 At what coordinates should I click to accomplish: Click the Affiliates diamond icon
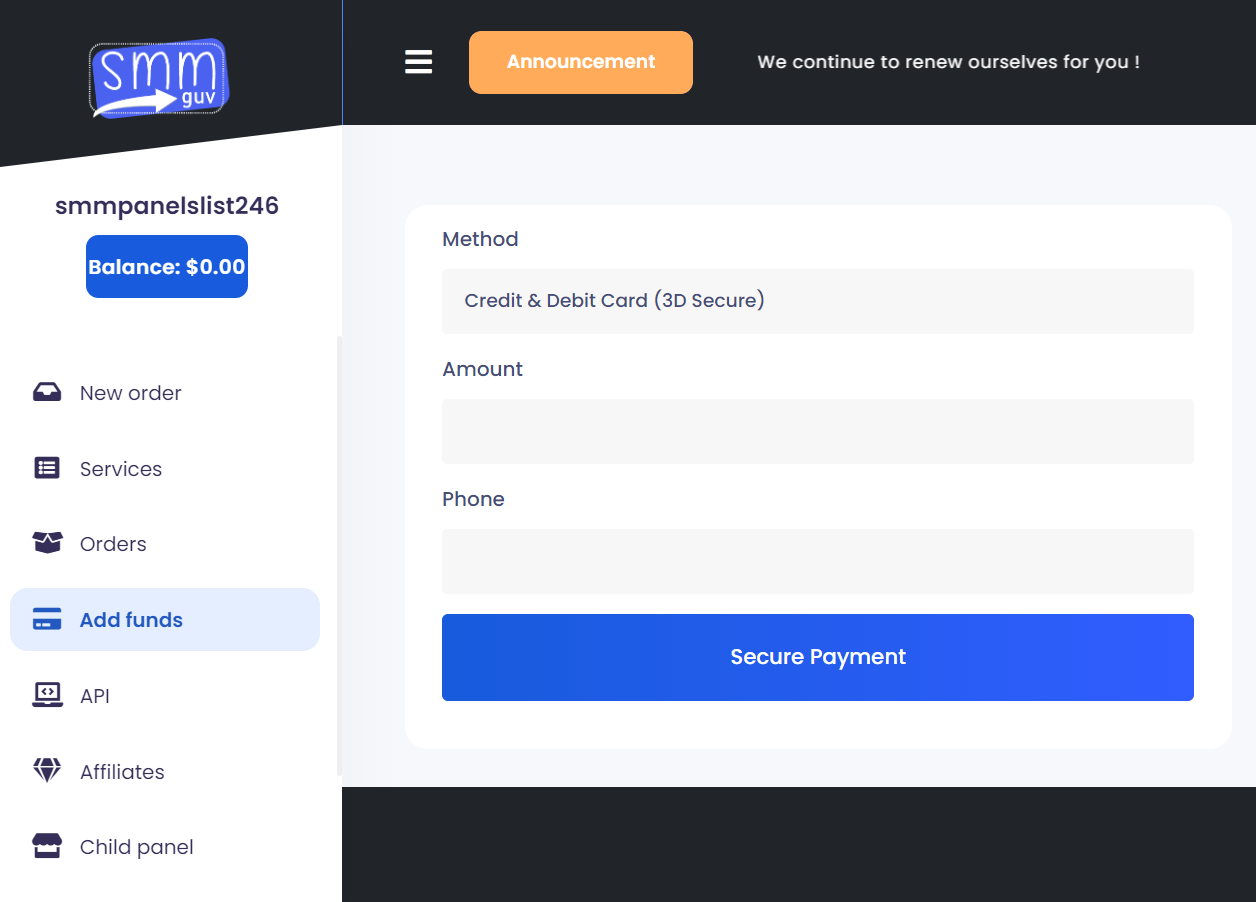[47, 771]
